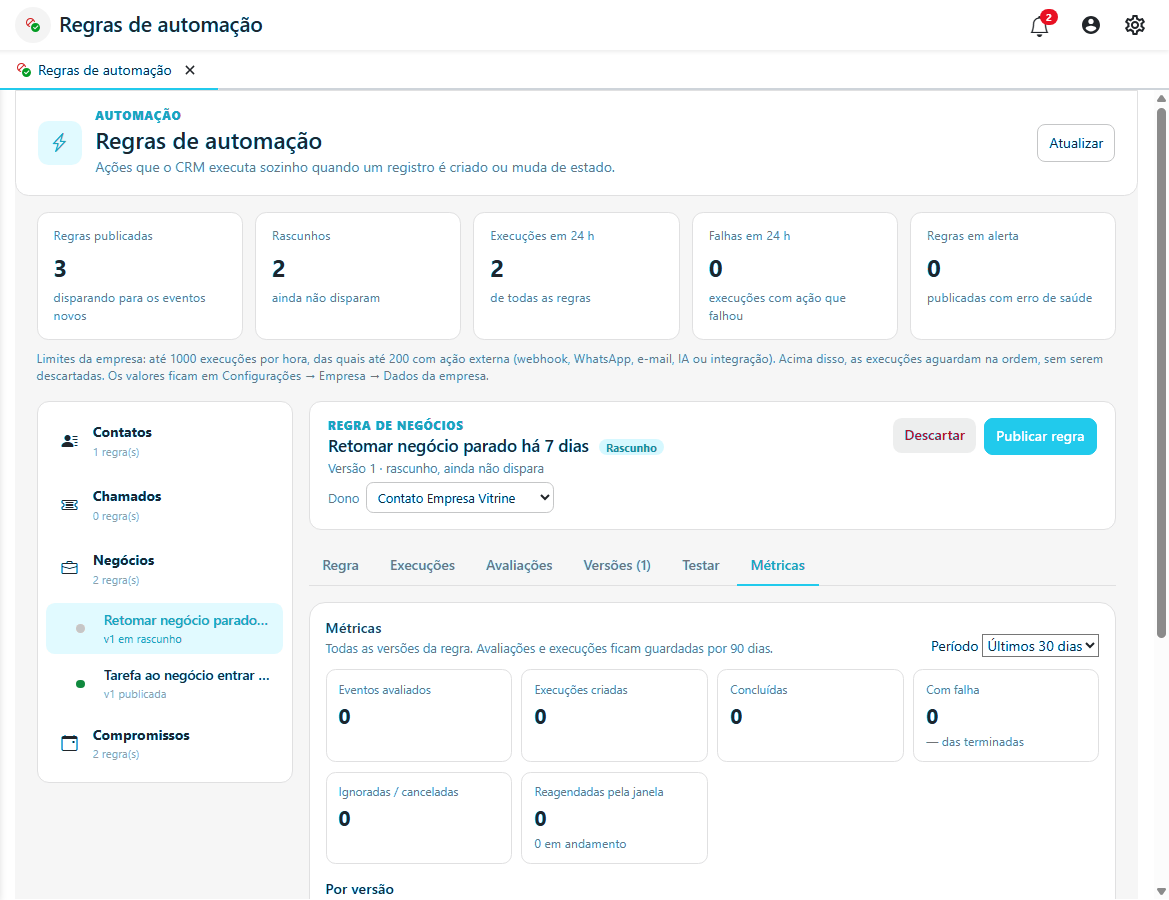The width and height of the screenshot is (1169, 900).
Task: Click the Com falha metric card
Action: coord(1006,715)
